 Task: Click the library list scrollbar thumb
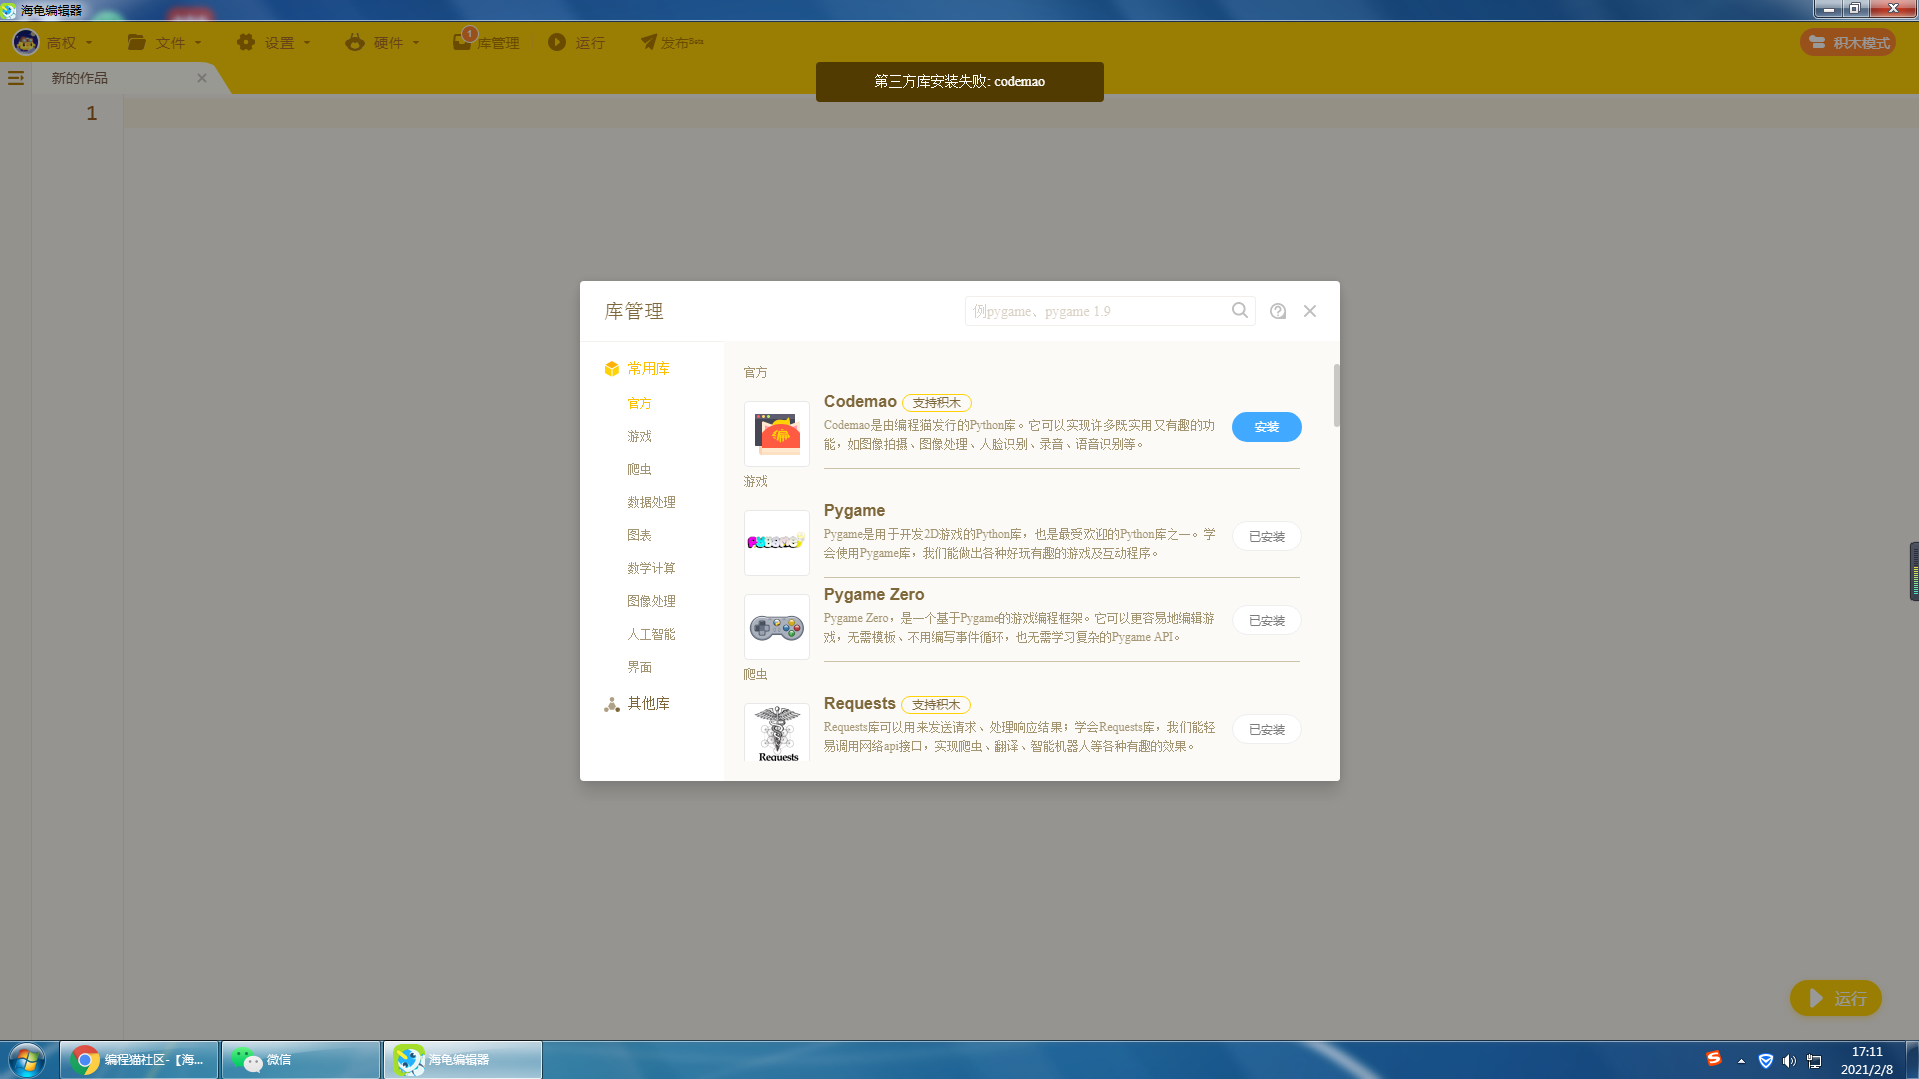pos(1336,395)
